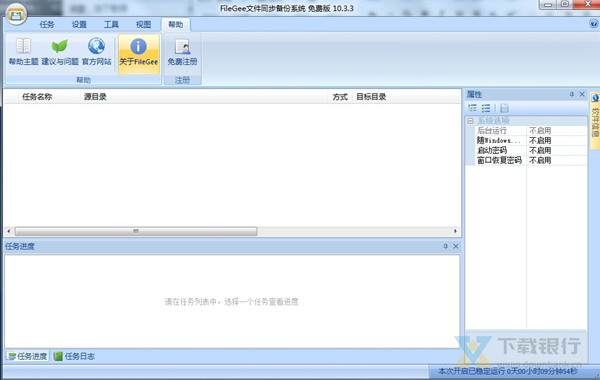Open the 设置 ribbon tab
Image resolution: width=600 pixels, height=380 pixels.
tap(79, 24)
